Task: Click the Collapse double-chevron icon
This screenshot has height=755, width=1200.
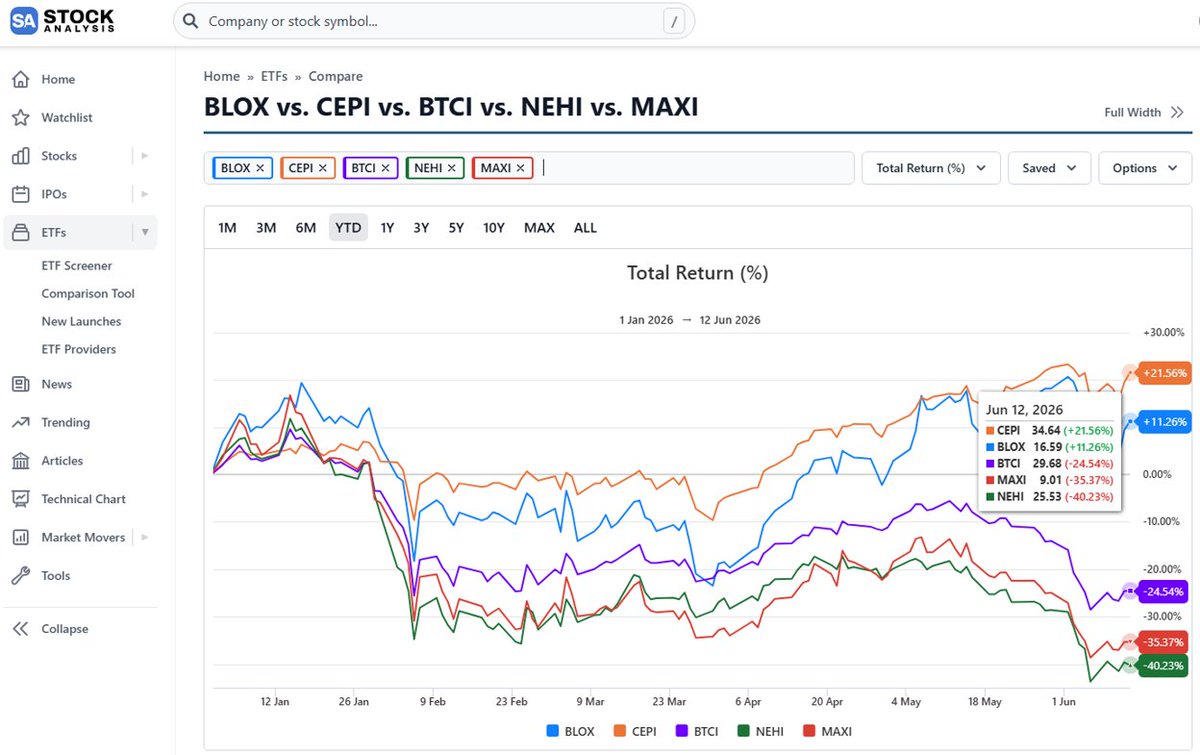Action: 21,629
